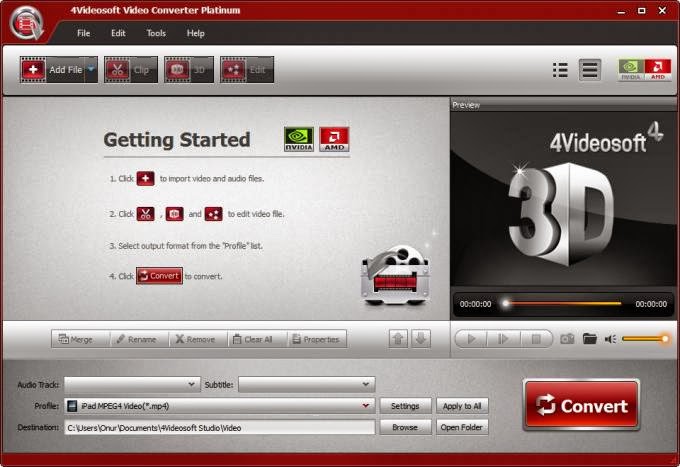The image size is (680, 467).
Task: Click the Destination path field
Action: pyautogui.click(x=220, y=428)
